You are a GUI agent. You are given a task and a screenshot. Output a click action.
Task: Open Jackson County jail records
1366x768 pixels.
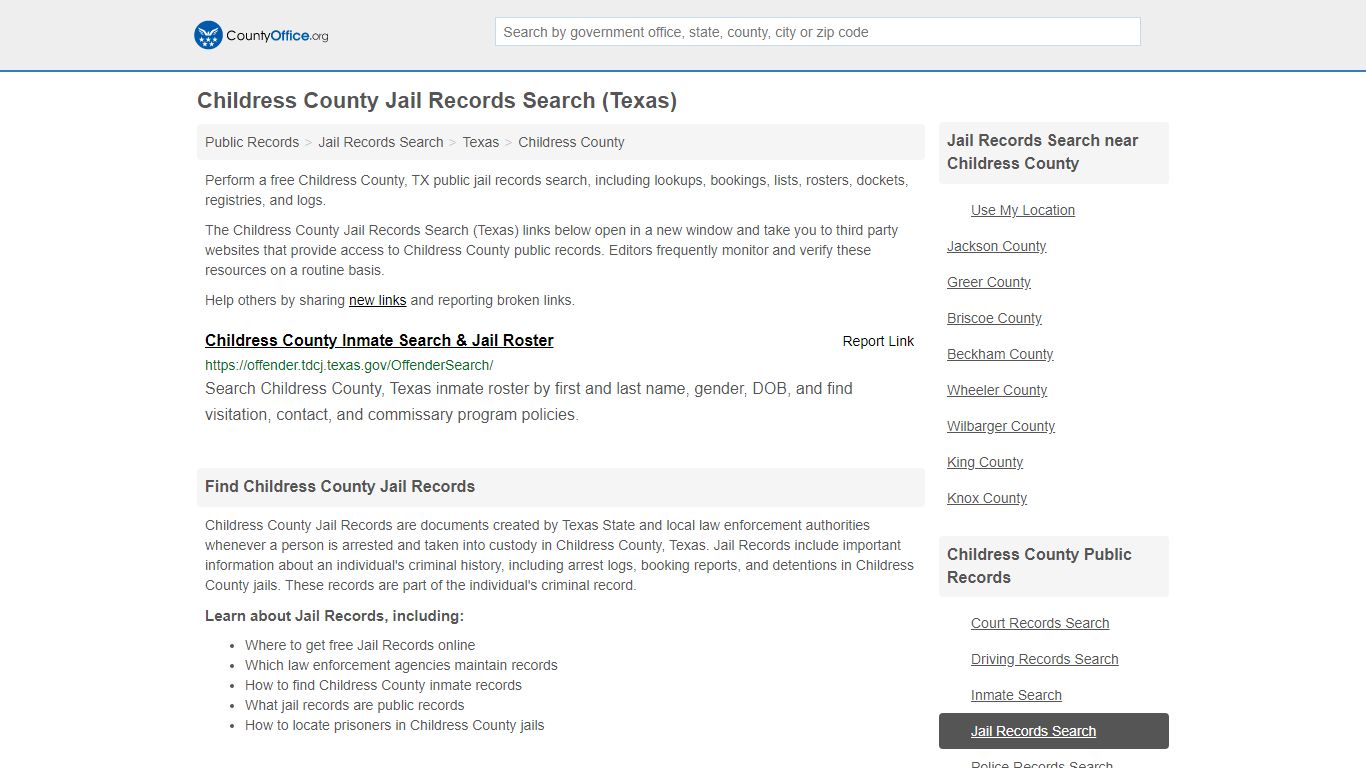pyautogui.click(x=996, y=246)
